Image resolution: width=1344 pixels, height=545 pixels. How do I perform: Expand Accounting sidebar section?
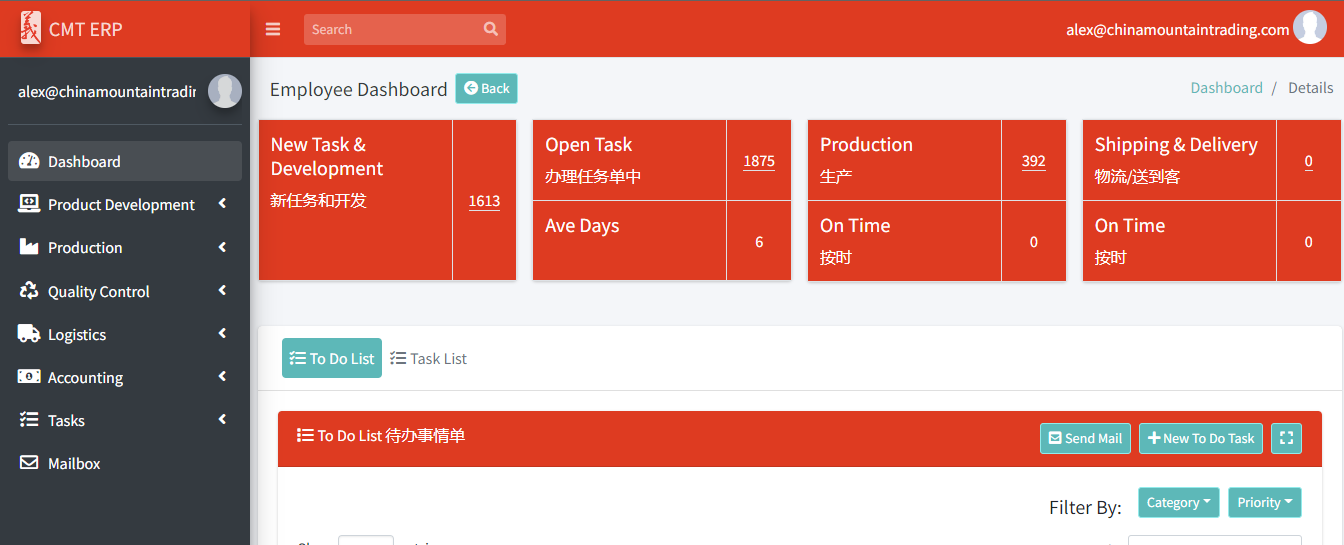click(125, 377)
